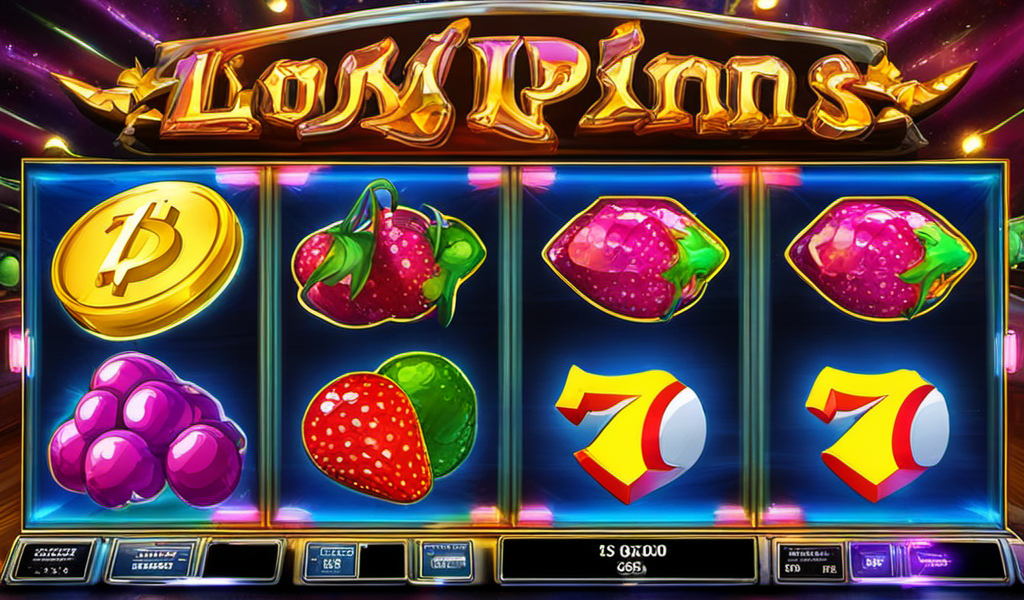Click the wide center balance display

[x=627, y=560]
